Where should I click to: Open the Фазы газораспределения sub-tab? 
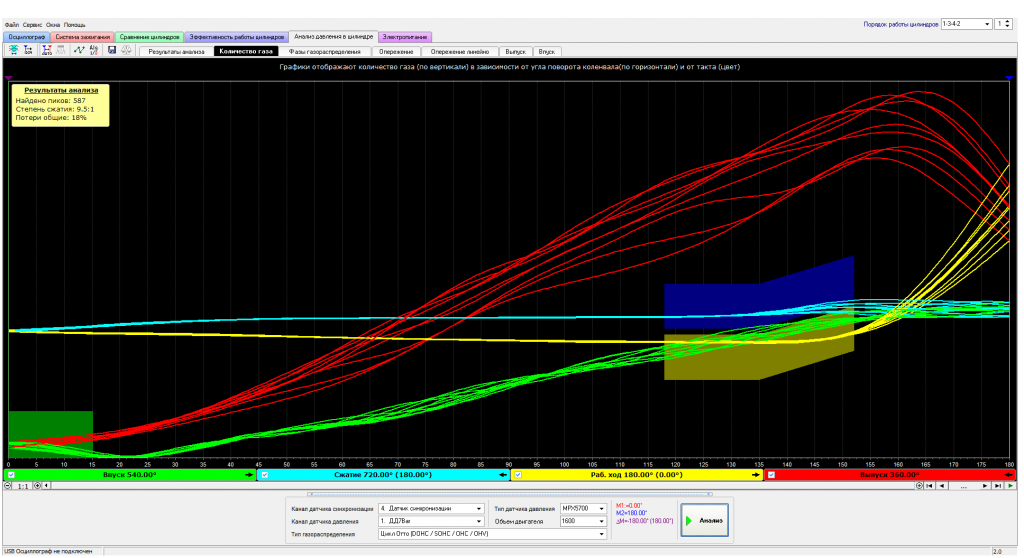pos(325,52)
